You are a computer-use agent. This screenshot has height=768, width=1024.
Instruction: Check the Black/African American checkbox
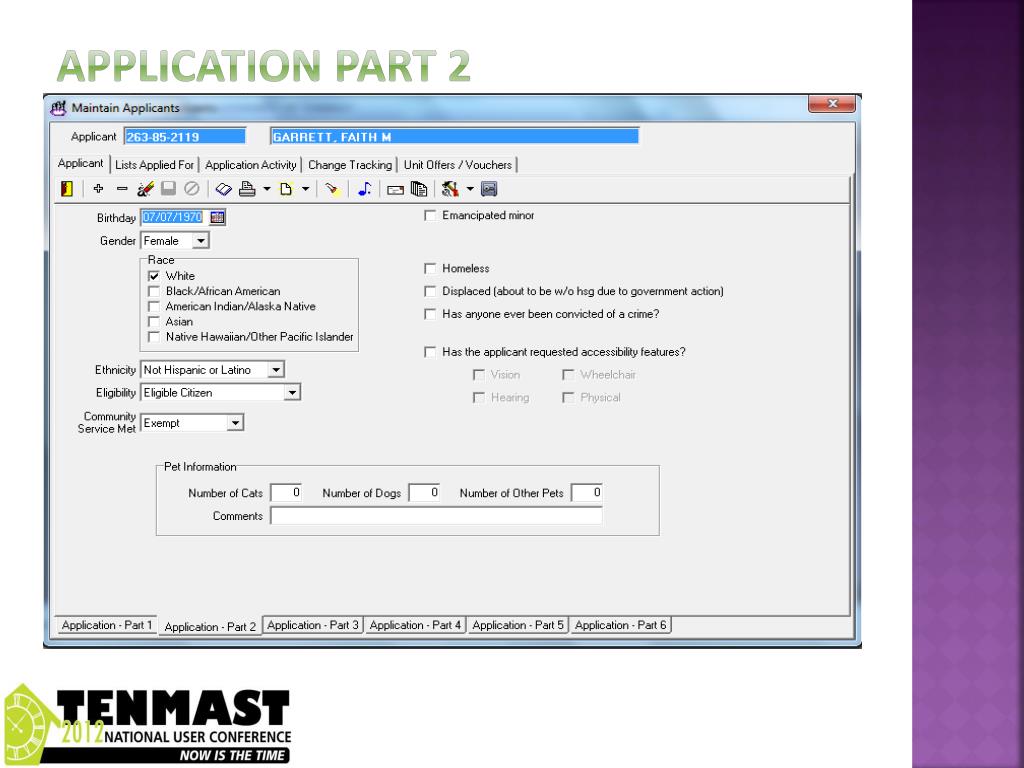pos(154,291)
